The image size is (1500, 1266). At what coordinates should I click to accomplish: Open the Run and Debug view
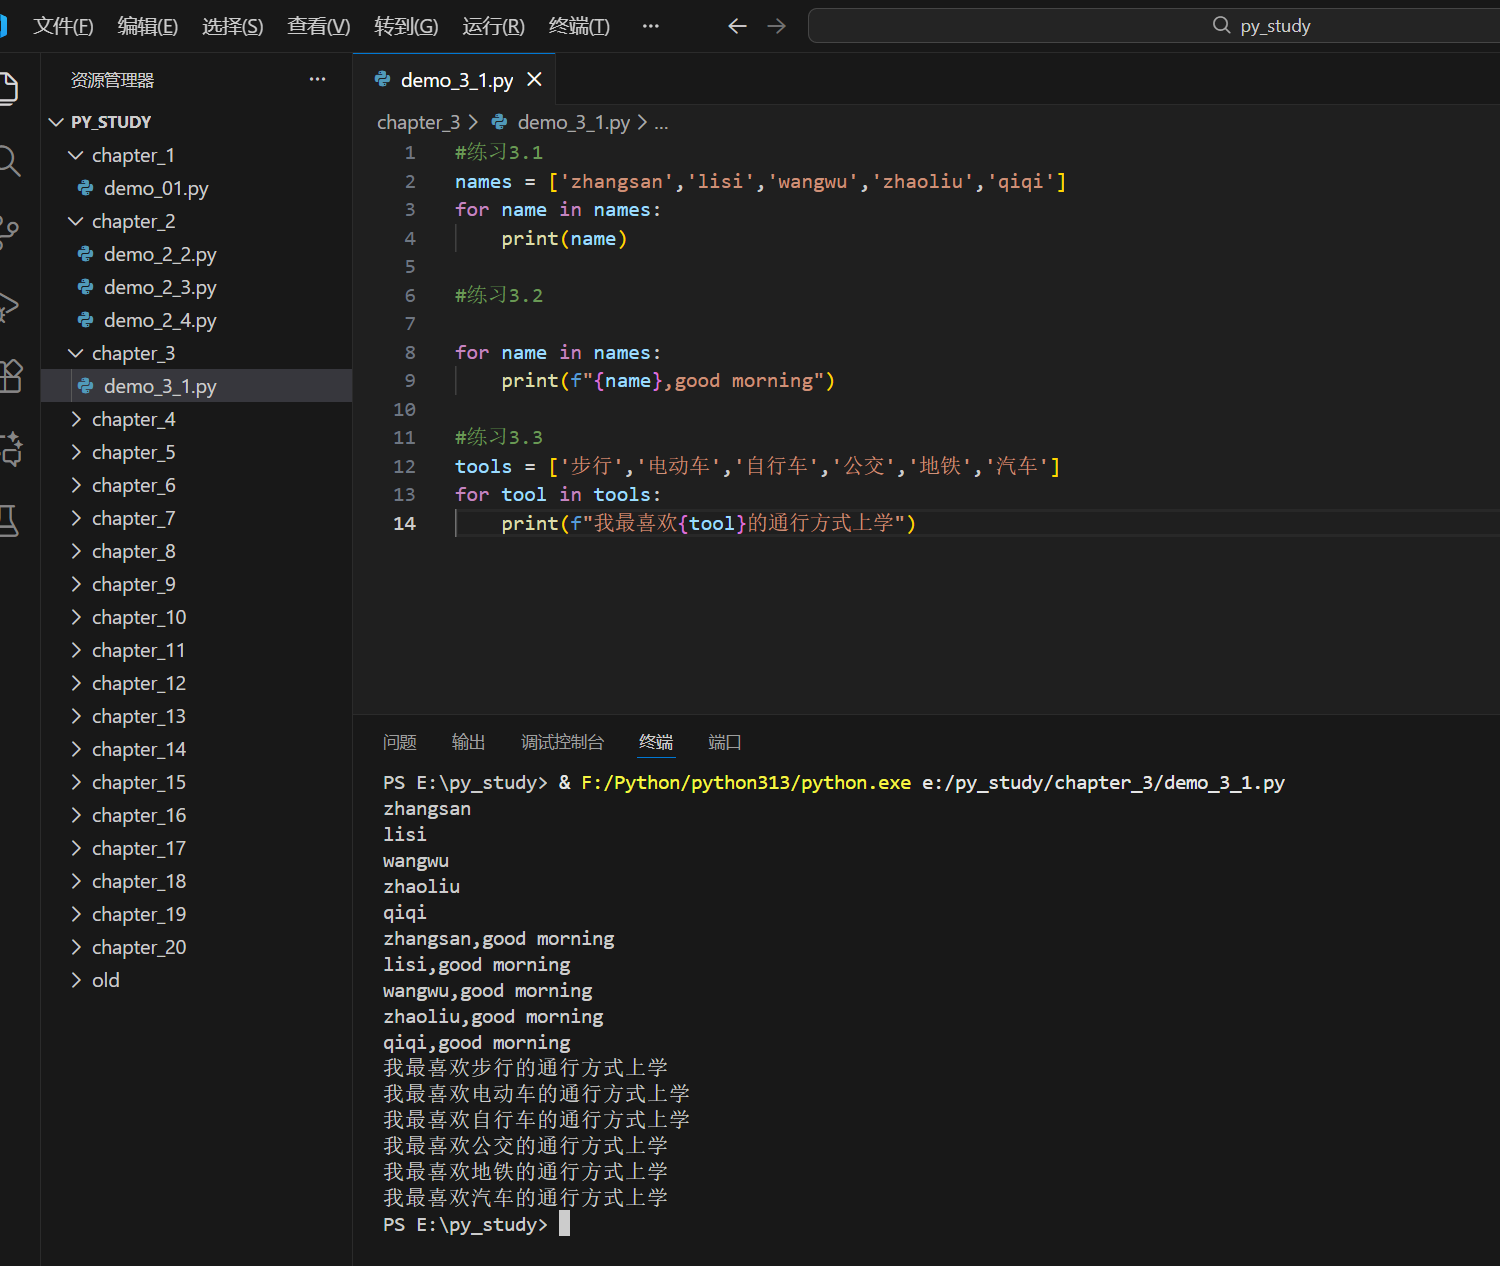[8, 305]
